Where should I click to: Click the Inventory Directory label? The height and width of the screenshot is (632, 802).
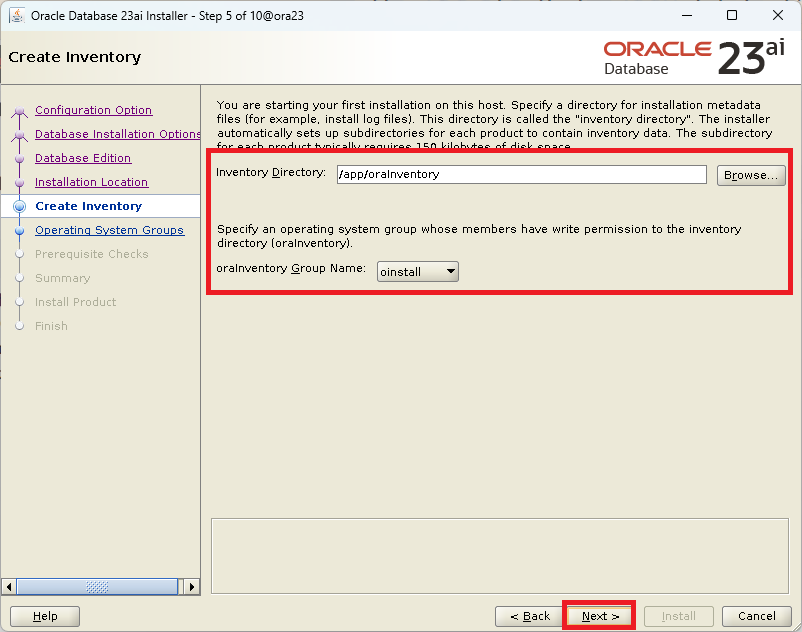(x=271, y=172)
